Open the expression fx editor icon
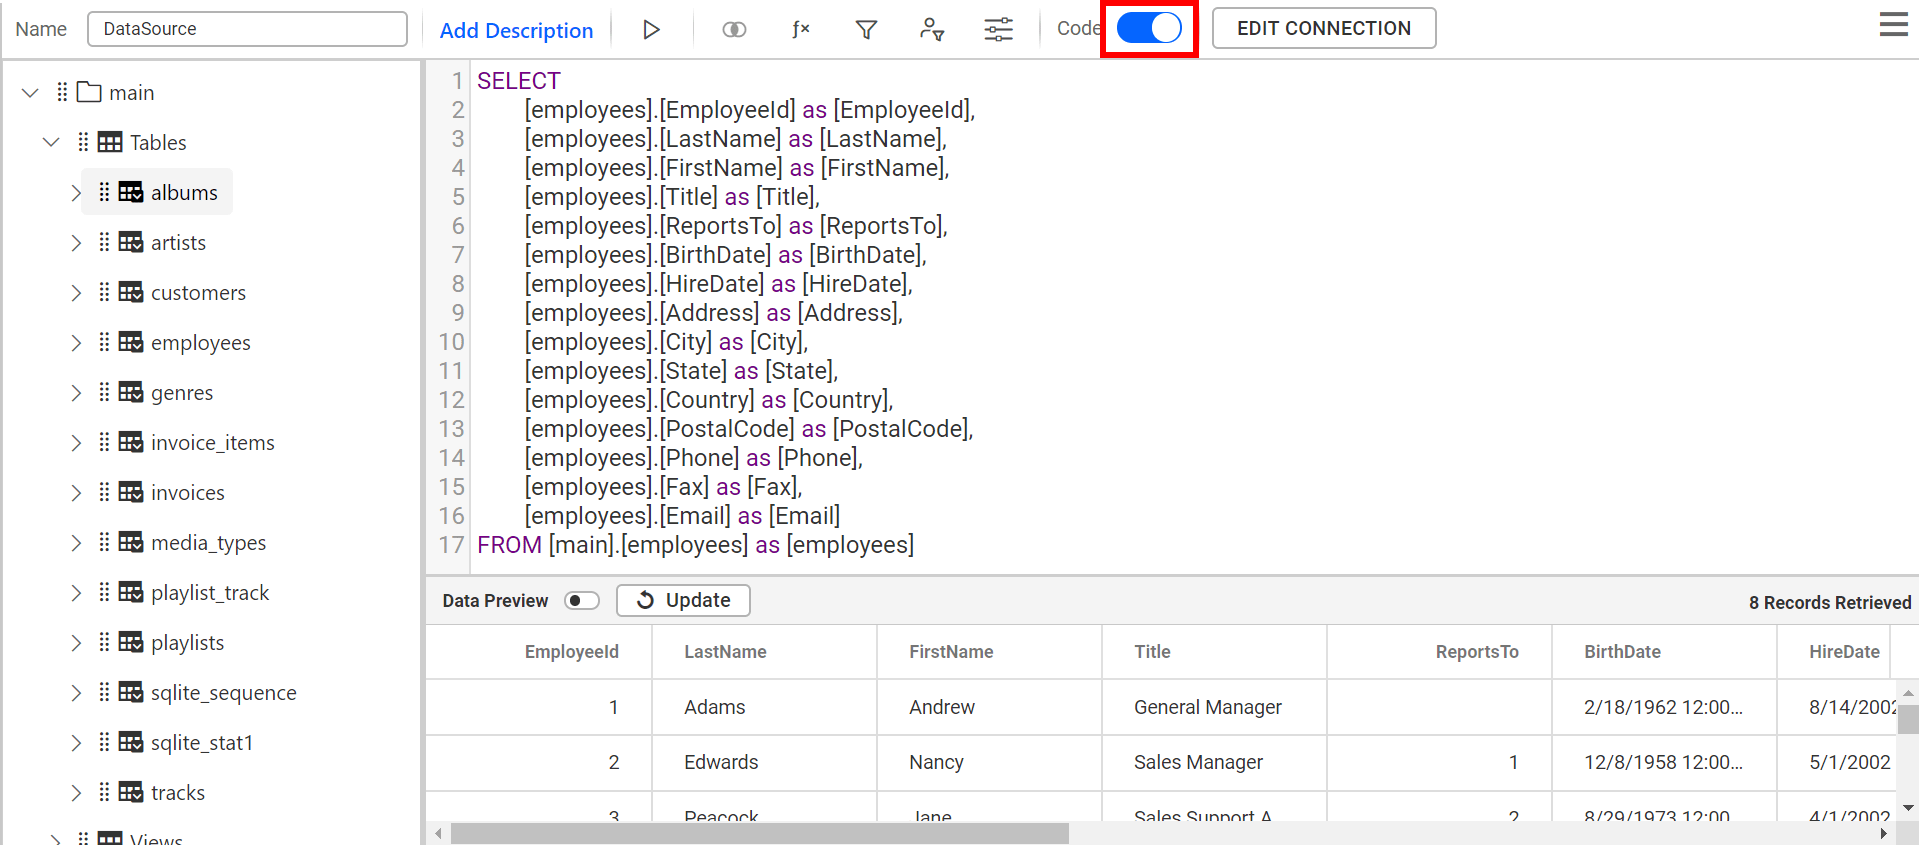Screen dimensions: 1919x845 tap(800, 30)
